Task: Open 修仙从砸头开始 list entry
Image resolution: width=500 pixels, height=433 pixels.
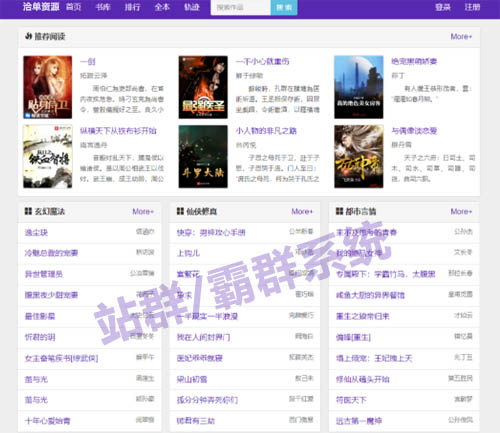Action: tap(362, 379)
